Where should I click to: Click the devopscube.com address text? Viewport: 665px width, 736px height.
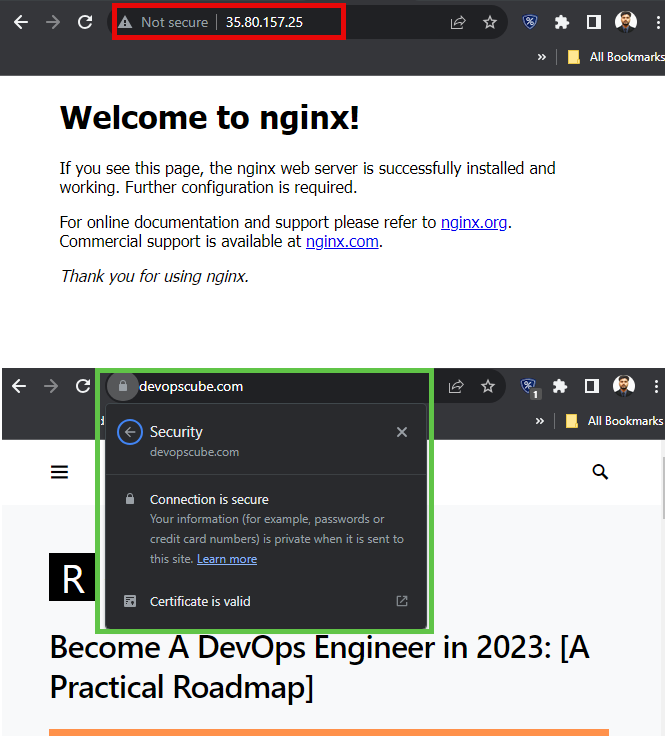click(x=191, y=386)
